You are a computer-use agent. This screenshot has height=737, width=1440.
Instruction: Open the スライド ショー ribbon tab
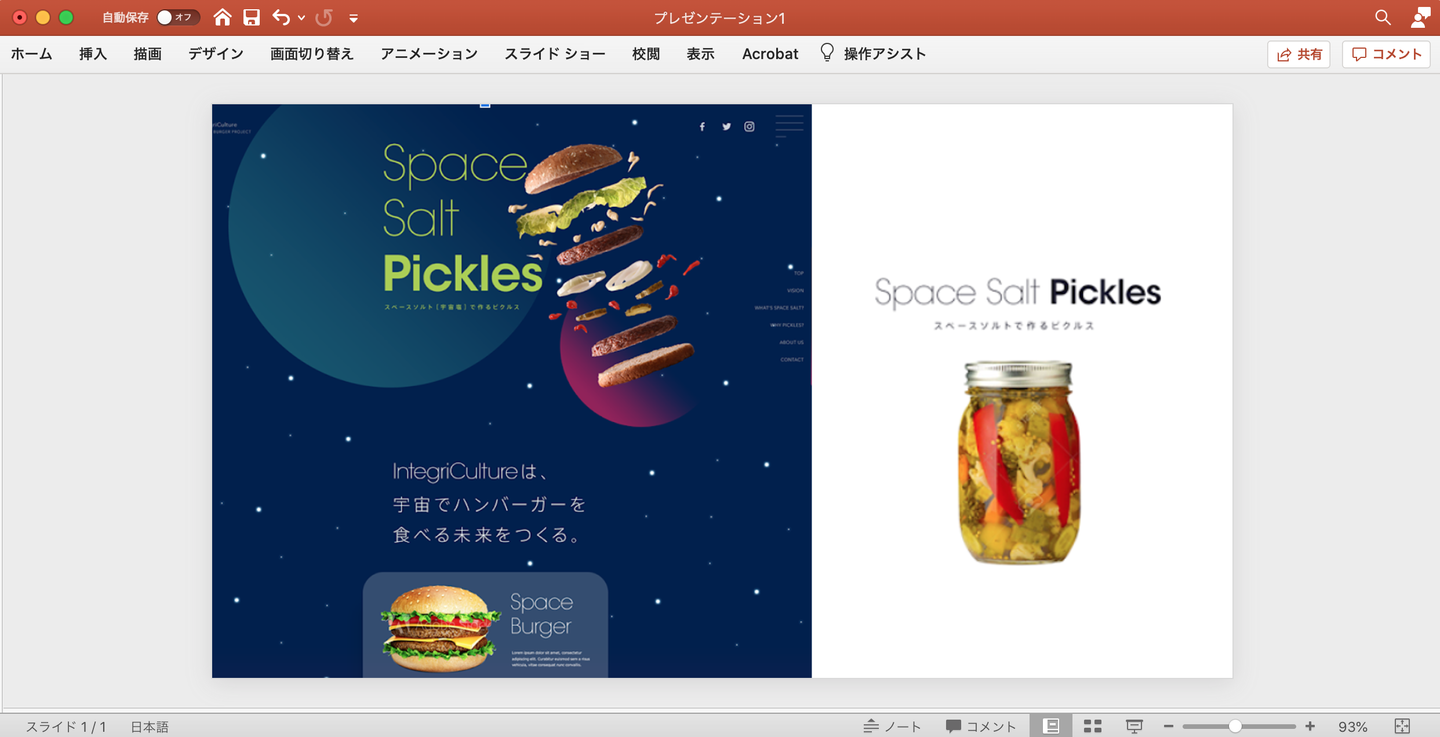[x=555, y=54]
